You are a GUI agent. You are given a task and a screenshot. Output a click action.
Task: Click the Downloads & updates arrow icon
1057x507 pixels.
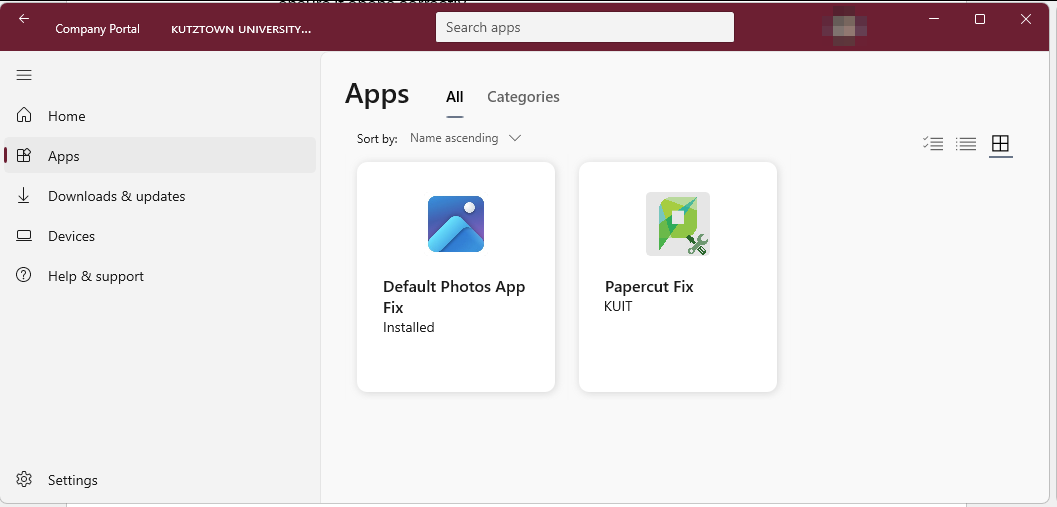24,196
